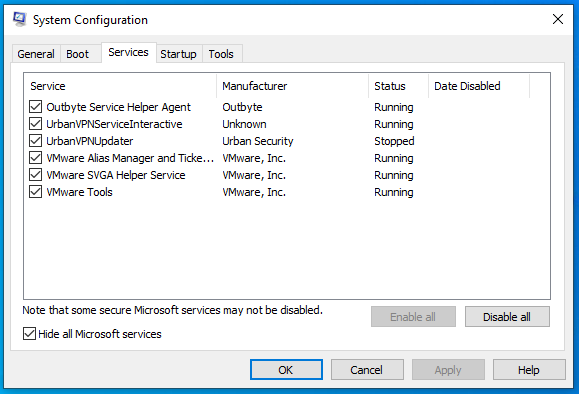Sort by the Manufacturer column header

click(292, 86)
